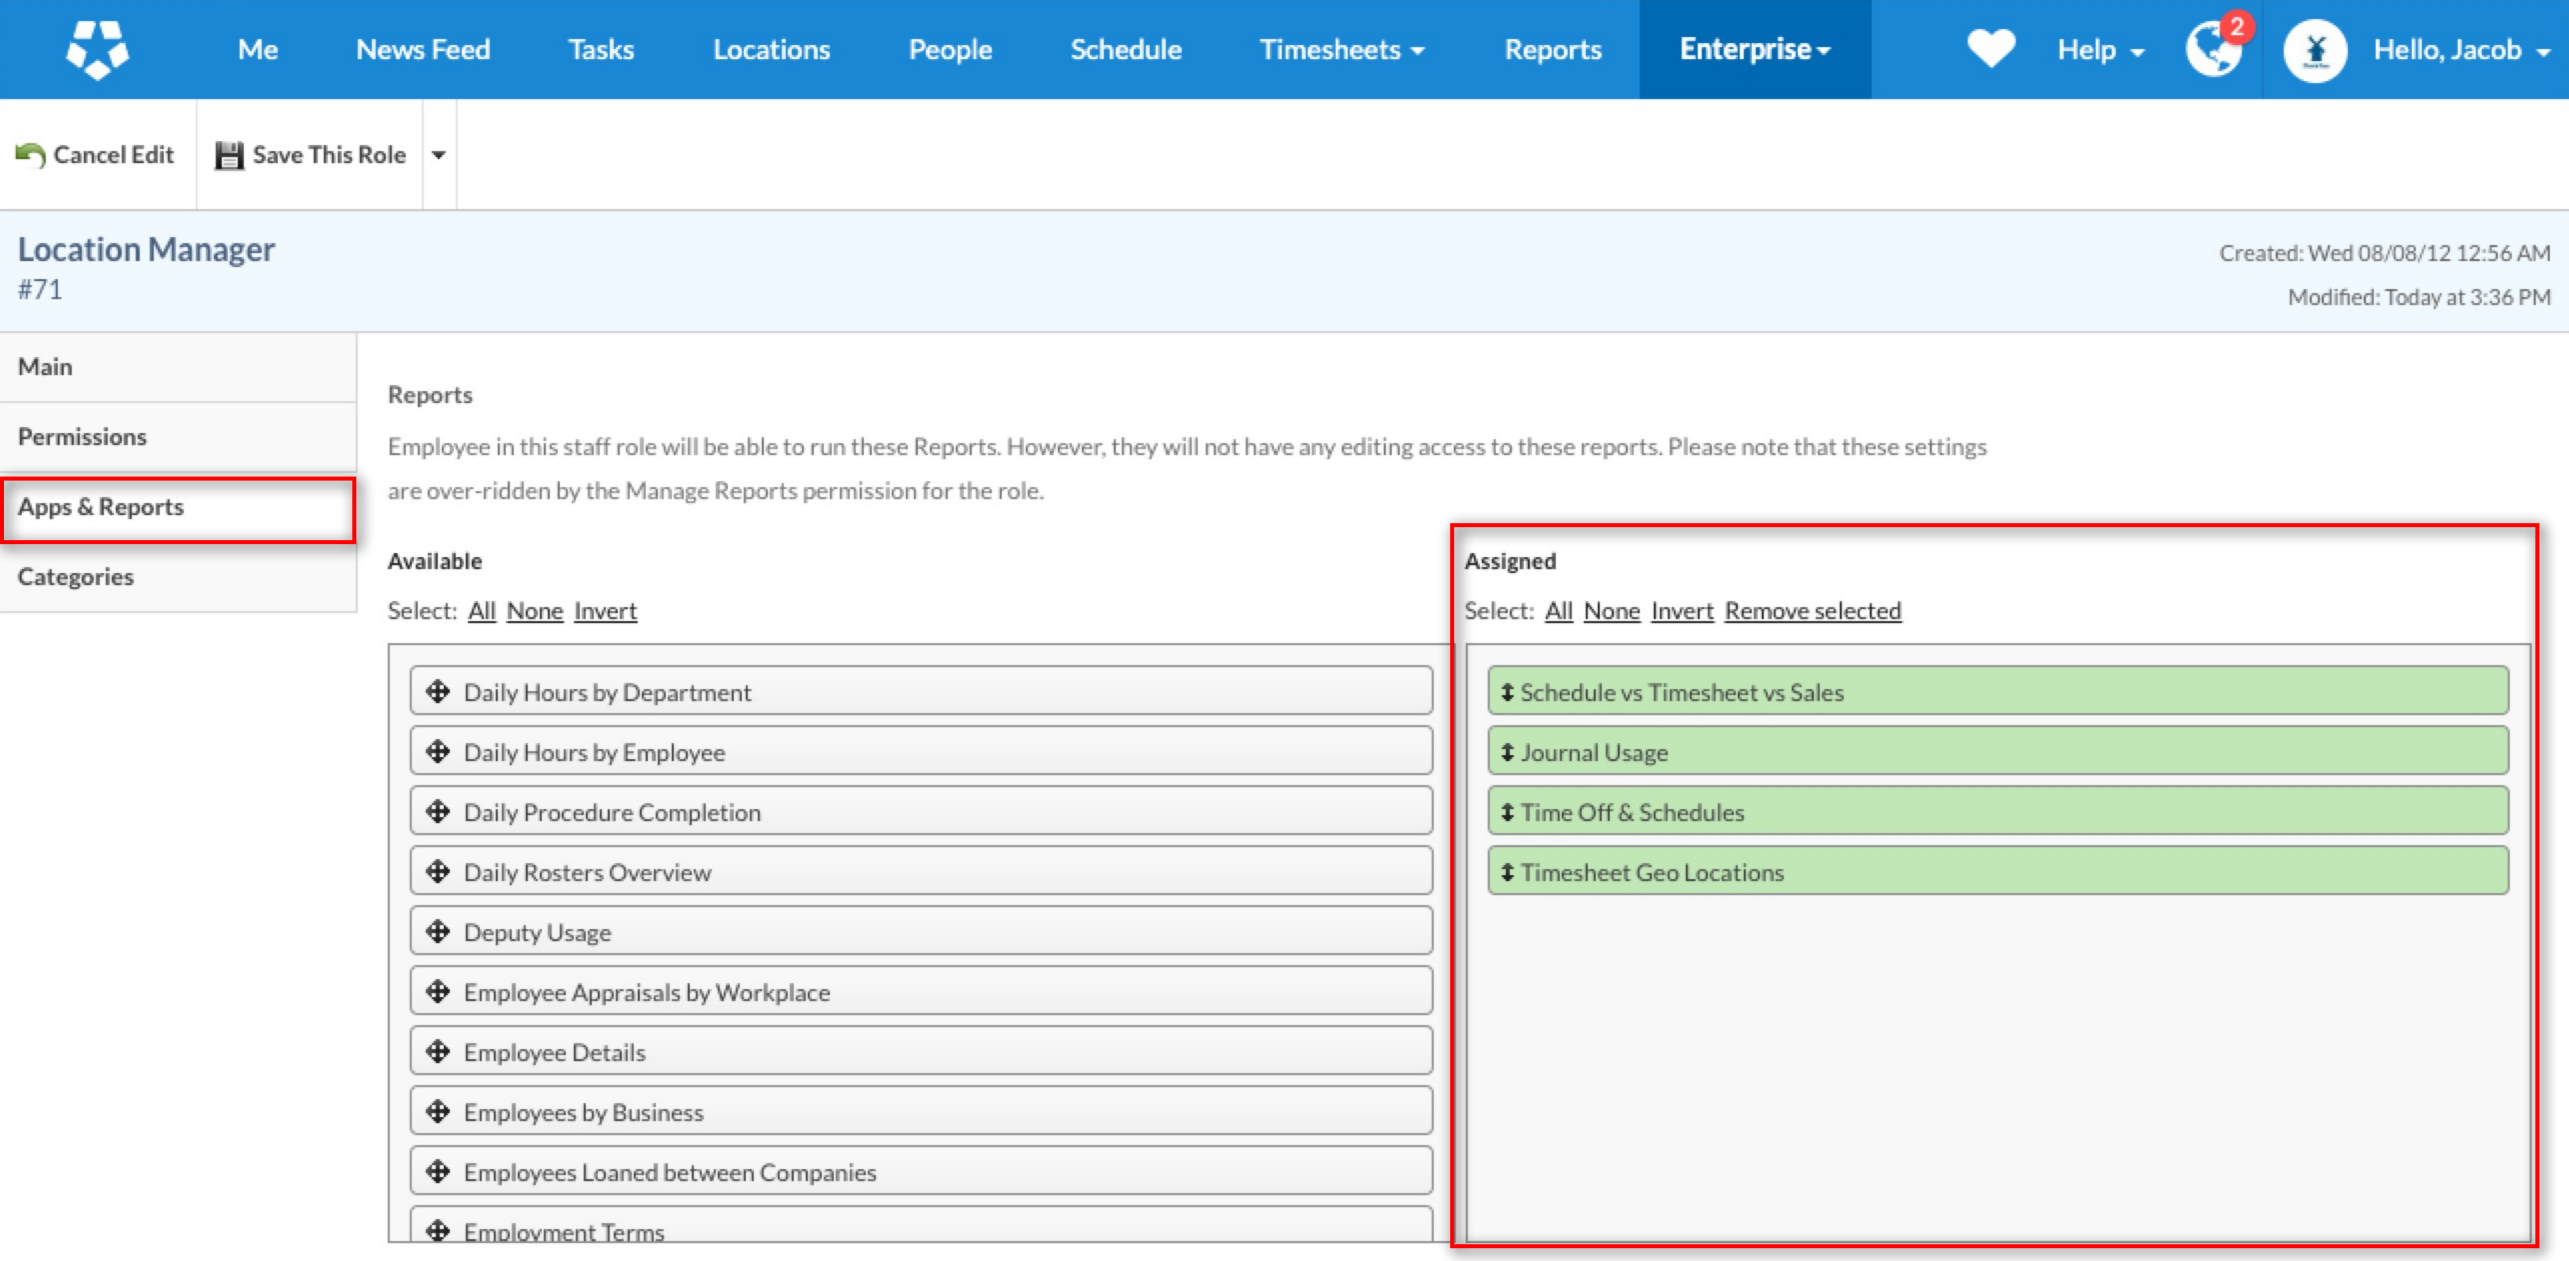
Task: Click Invert link under Available
Action: [605, 611]
